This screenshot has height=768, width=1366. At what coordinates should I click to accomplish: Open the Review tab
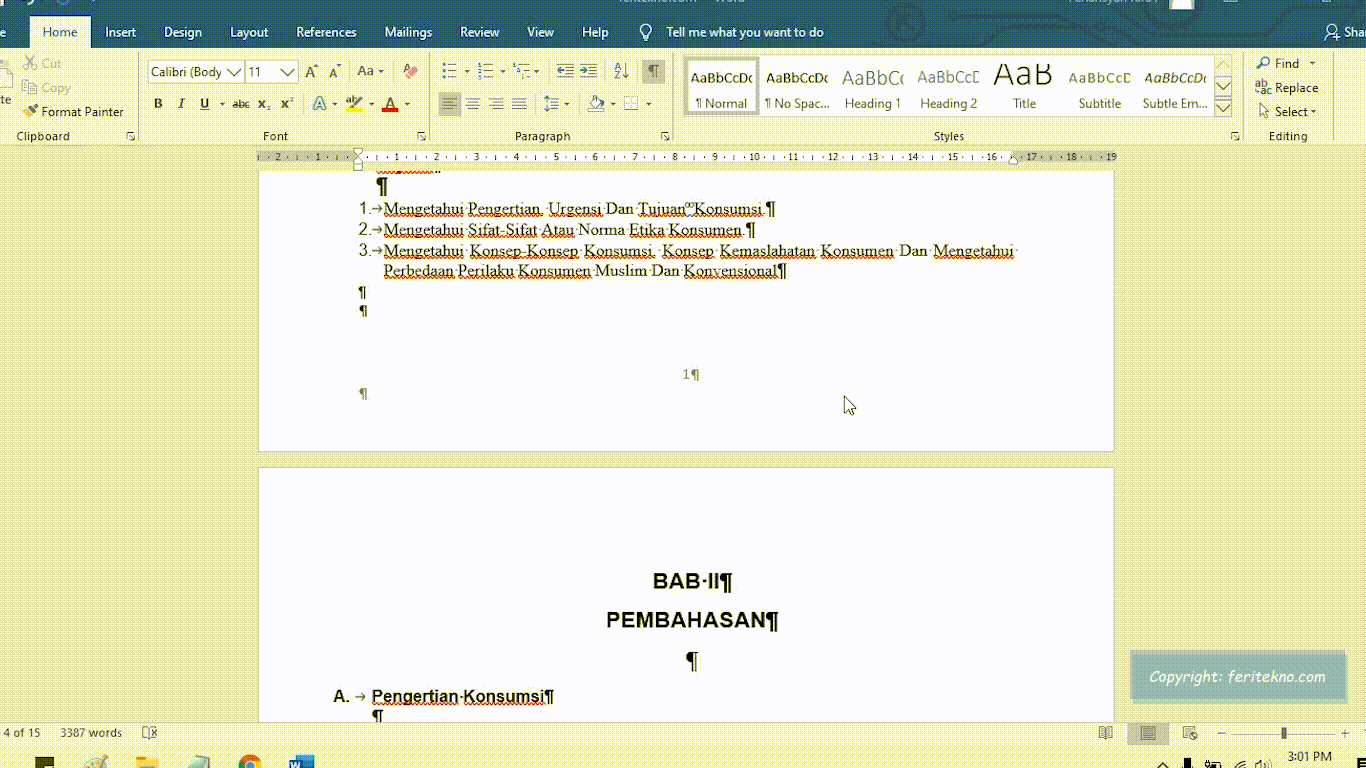(x=480, y=32)
